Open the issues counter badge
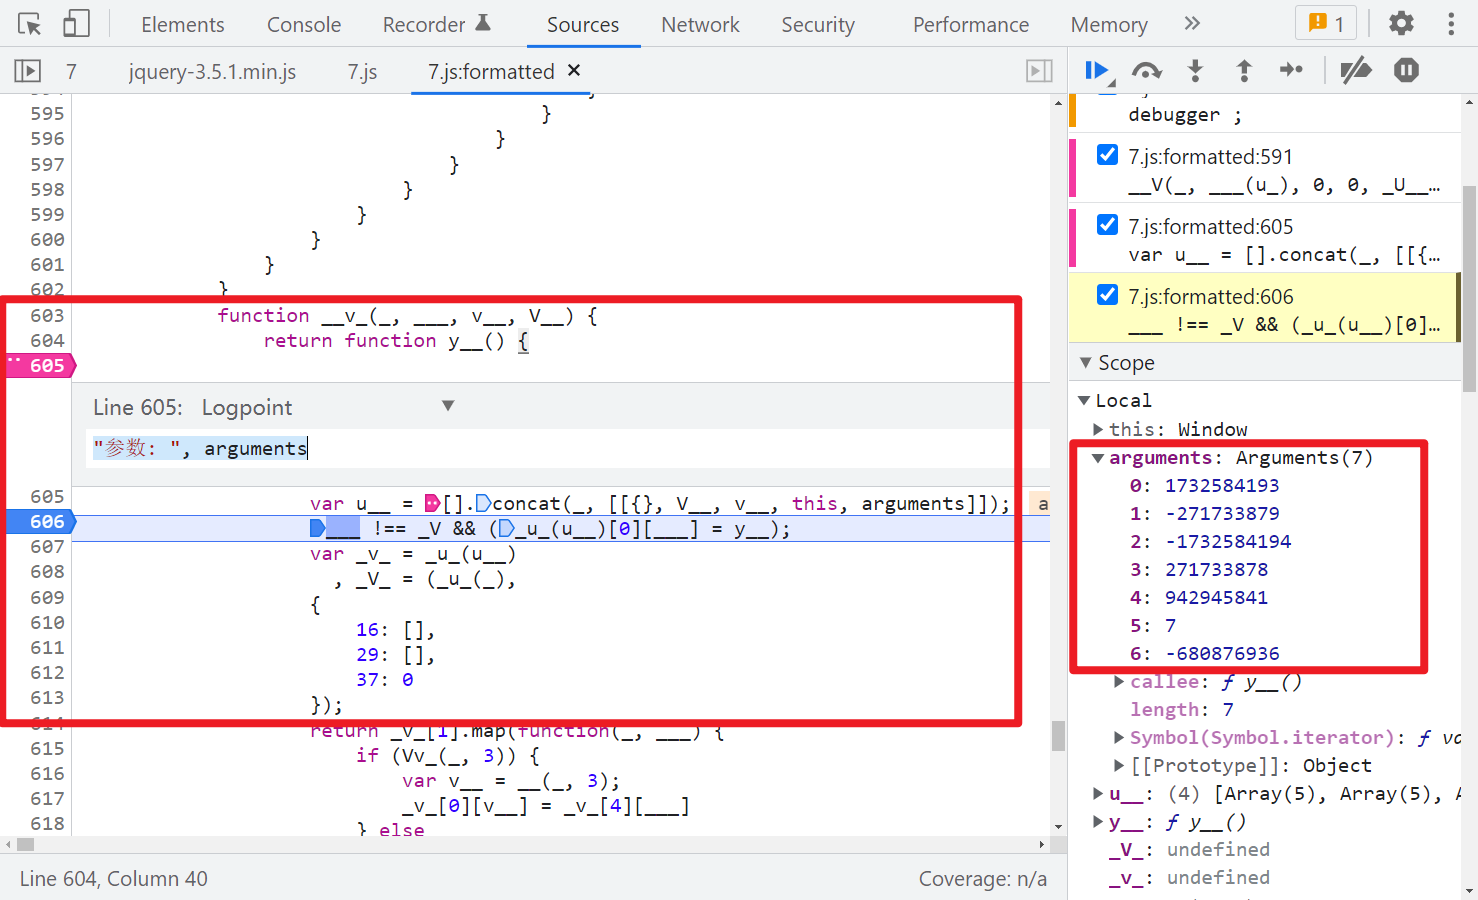Screen dimensions: 1478x900 pos(1326,24)
